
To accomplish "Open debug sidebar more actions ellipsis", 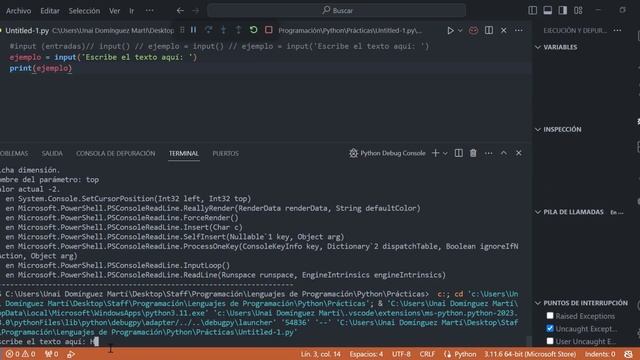I will point(617,30).
